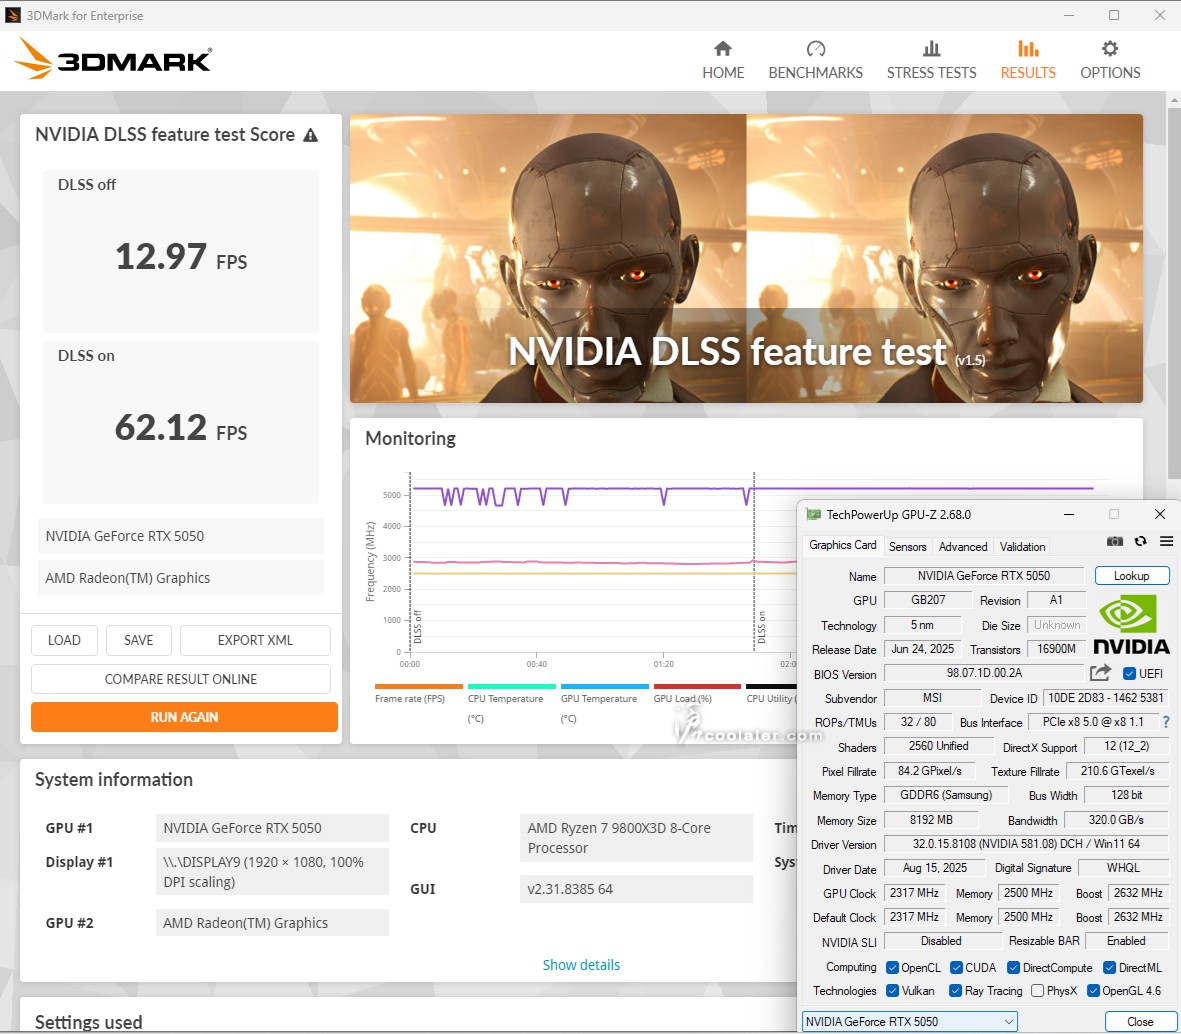Image resolution: width=1181 pixels, height=1034 pixels.
Task: Select the Frame rate (FPS) orange legend
Action: point(418,694)
